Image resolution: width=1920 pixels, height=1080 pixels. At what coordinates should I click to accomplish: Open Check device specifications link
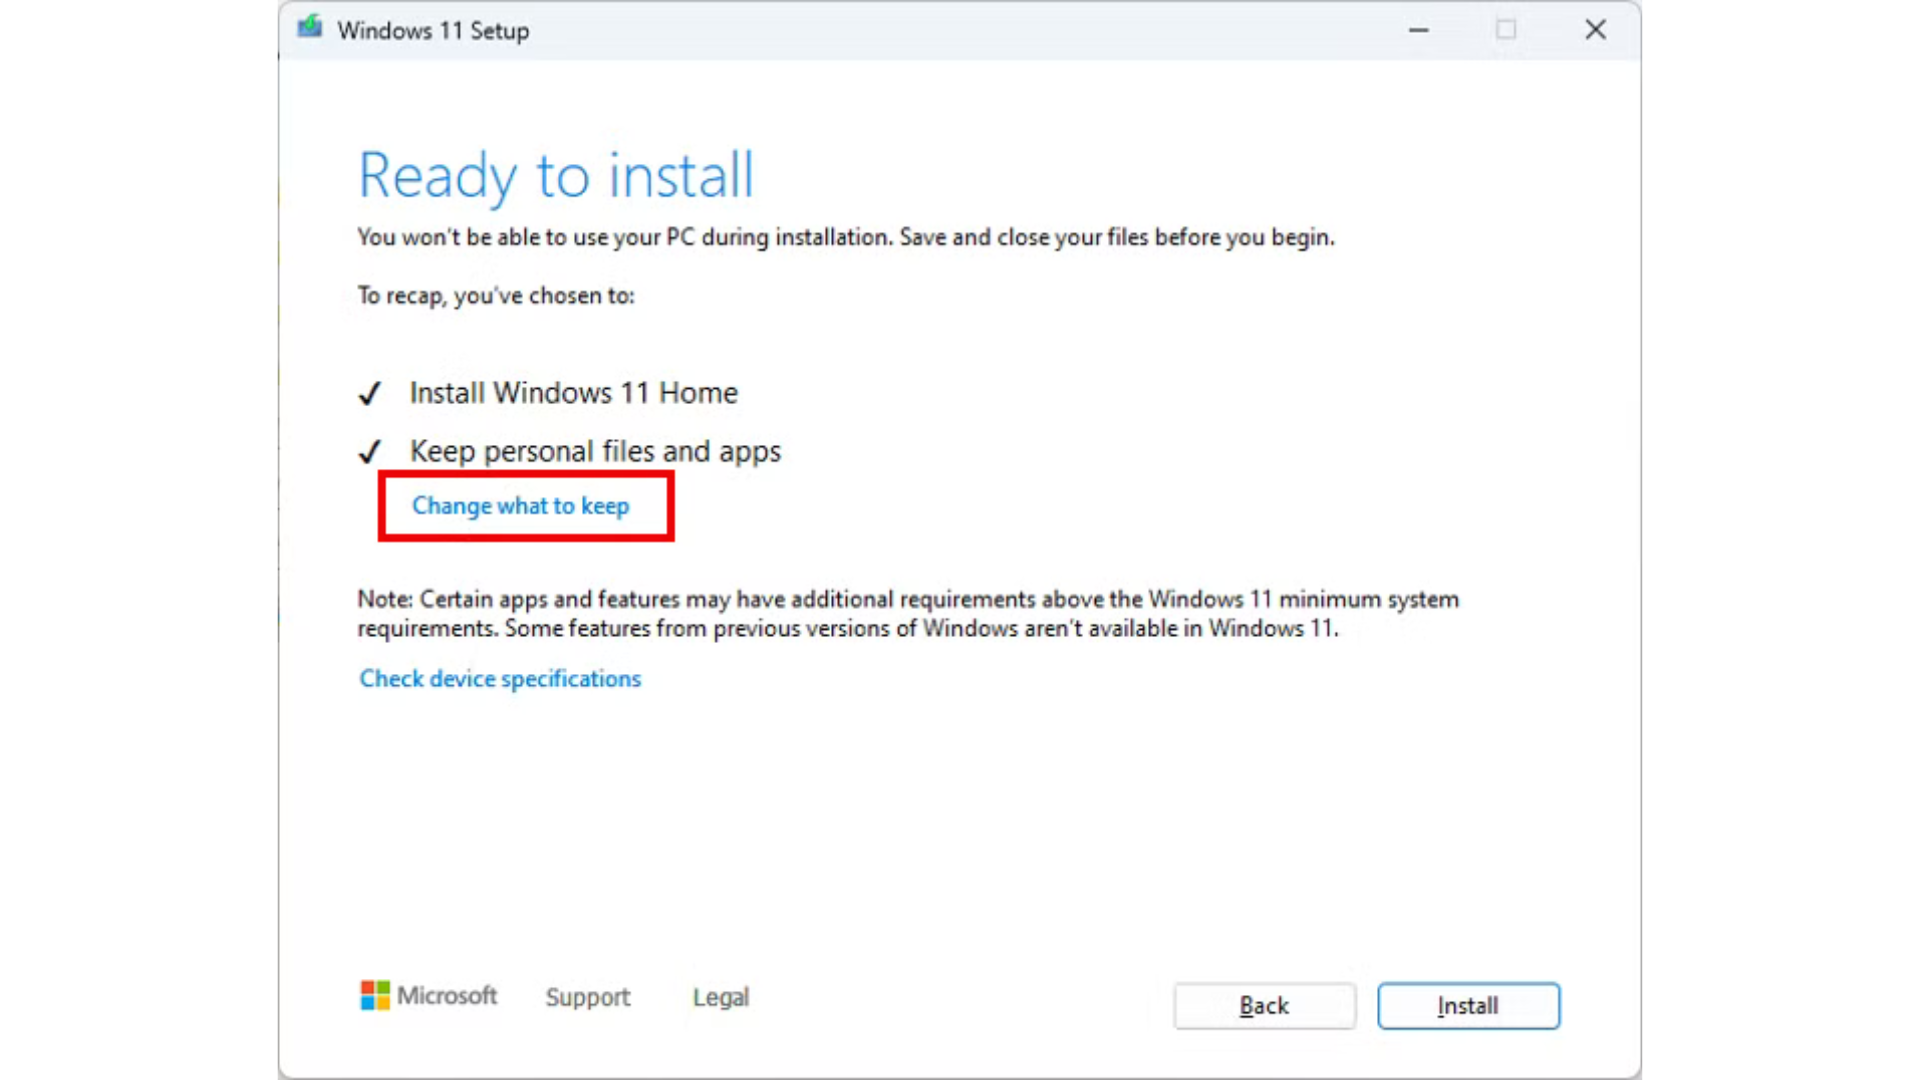pos(500,679)
